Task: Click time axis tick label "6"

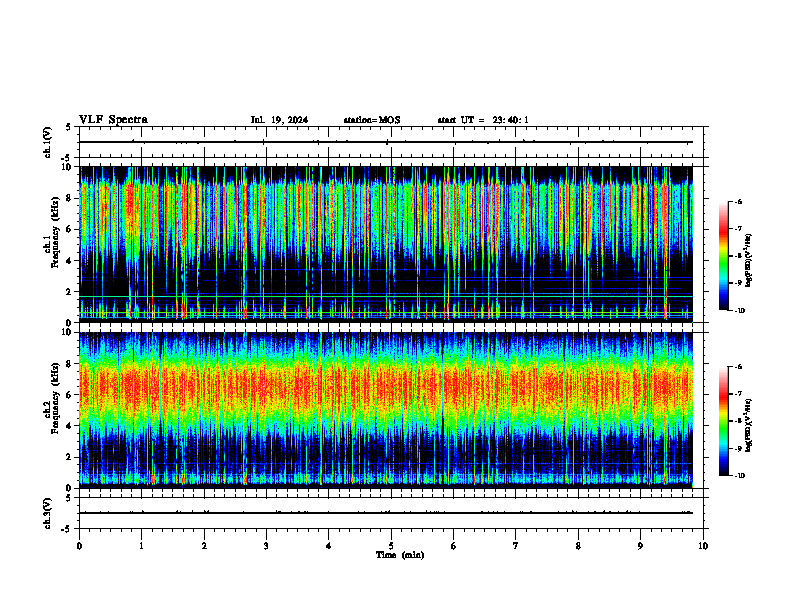Action: (454, 546)
